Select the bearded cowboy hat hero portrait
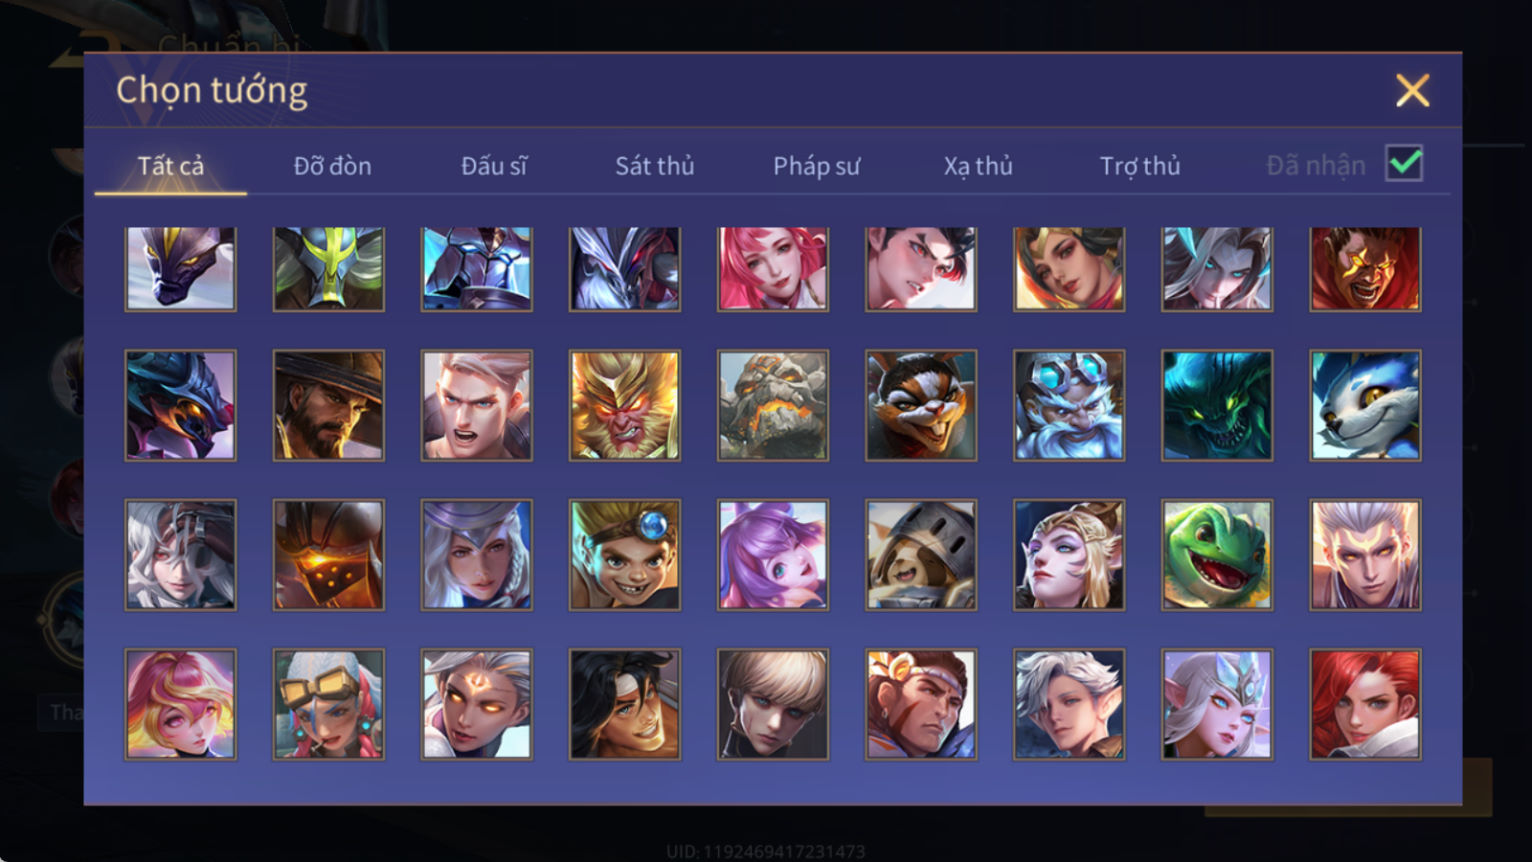Viewport: 1532px width, 862px height. [x=329, y=405]
